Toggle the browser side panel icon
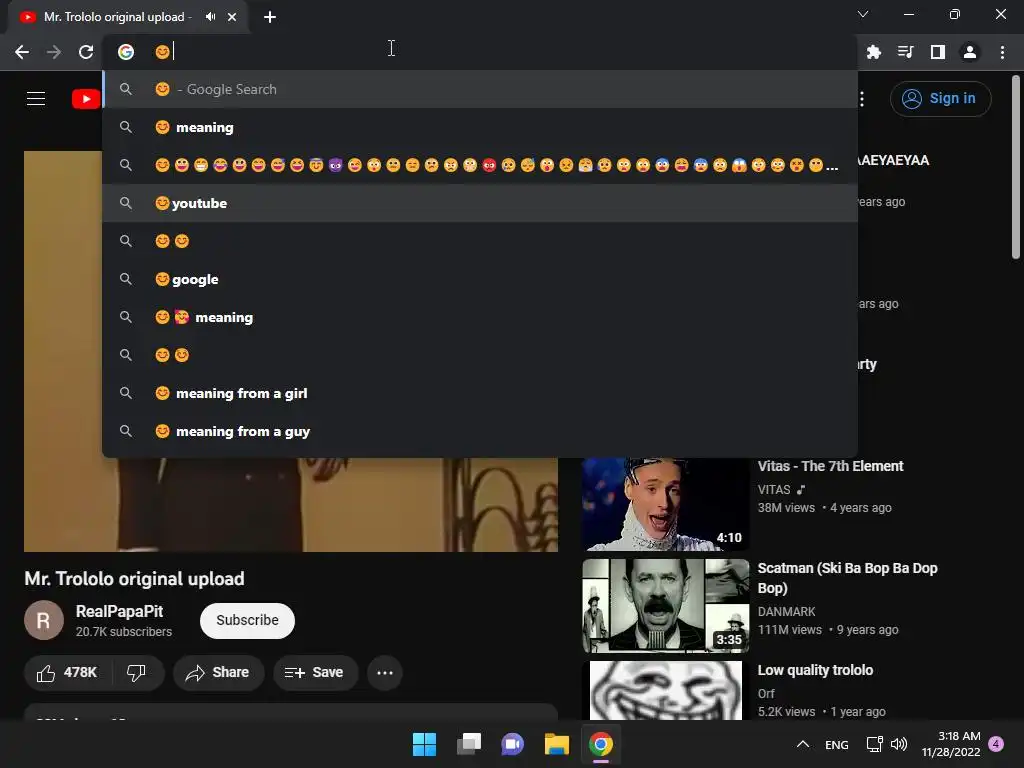 coord(938,52)
